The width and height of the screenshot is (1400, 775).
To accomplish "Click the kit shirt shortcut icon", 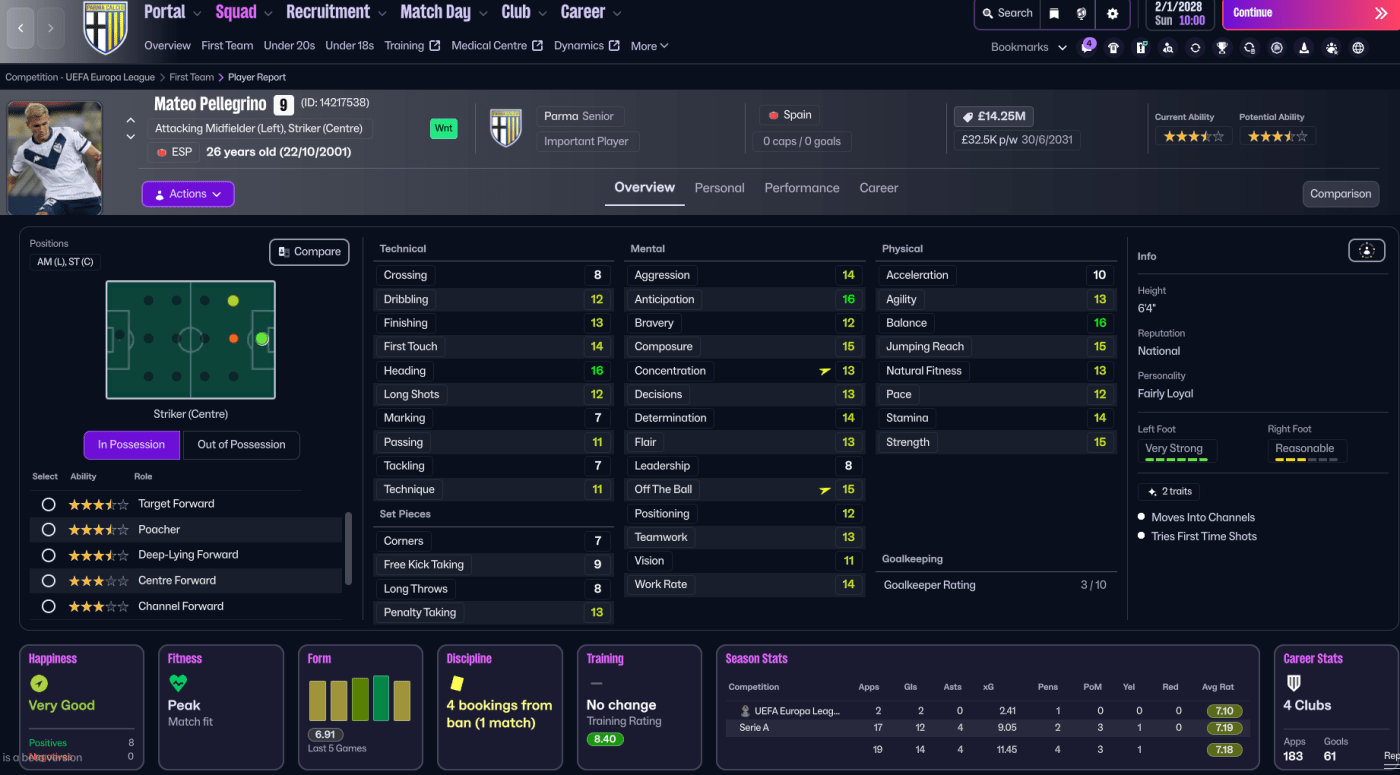I will pos(1113,48).
